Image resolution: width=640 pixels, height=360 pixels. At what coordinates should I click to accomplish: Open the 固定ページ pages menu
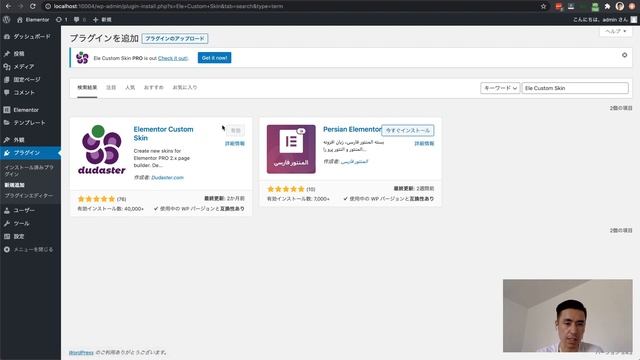[x=22, y=80]
